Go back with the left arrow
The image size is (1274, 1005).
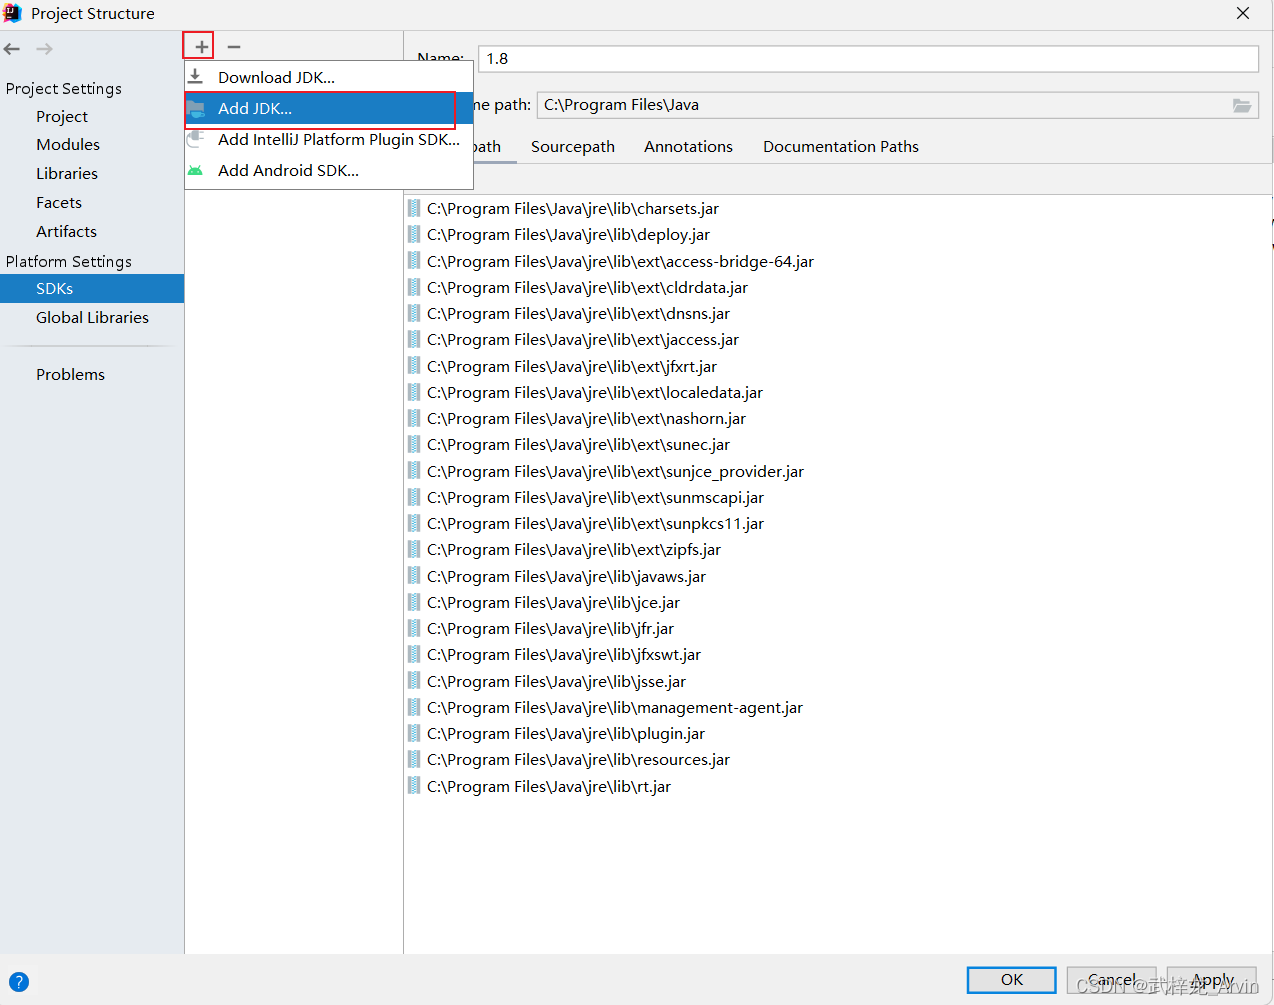12,49
